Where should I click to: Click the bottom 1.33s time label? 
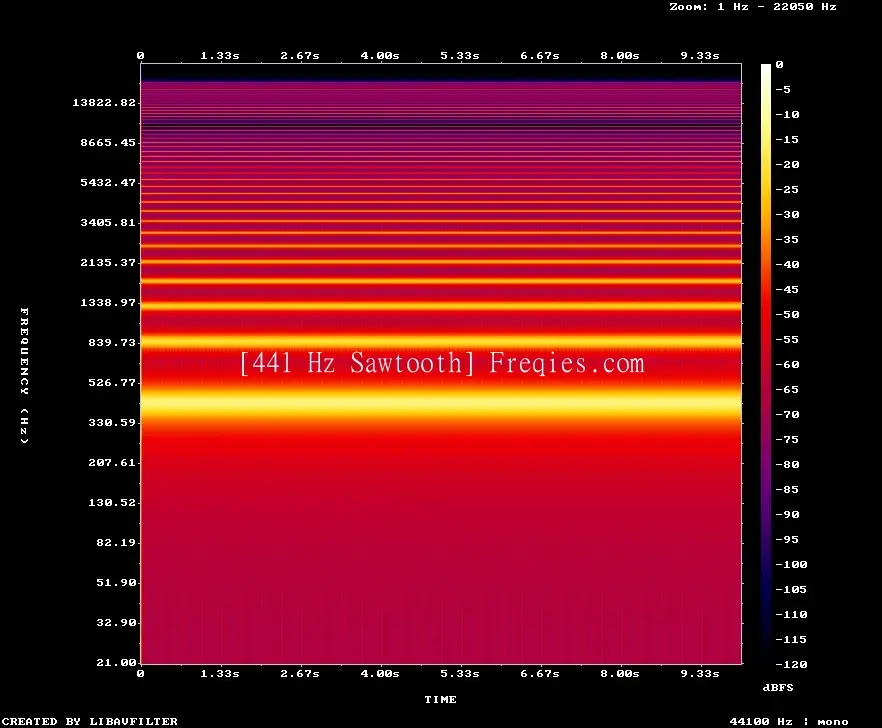point(220,673)
